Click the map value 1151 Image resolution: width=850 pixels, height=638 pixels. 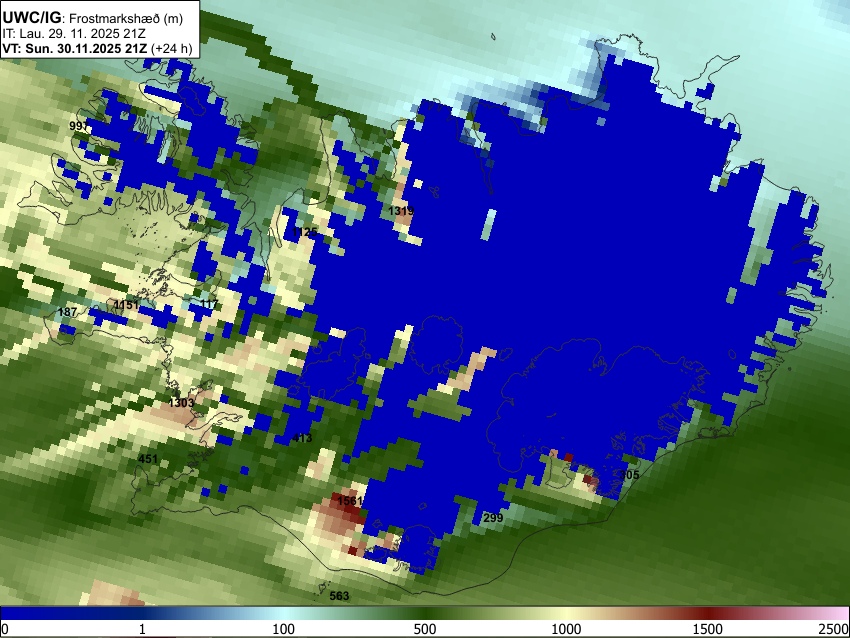tap(126, 305)
